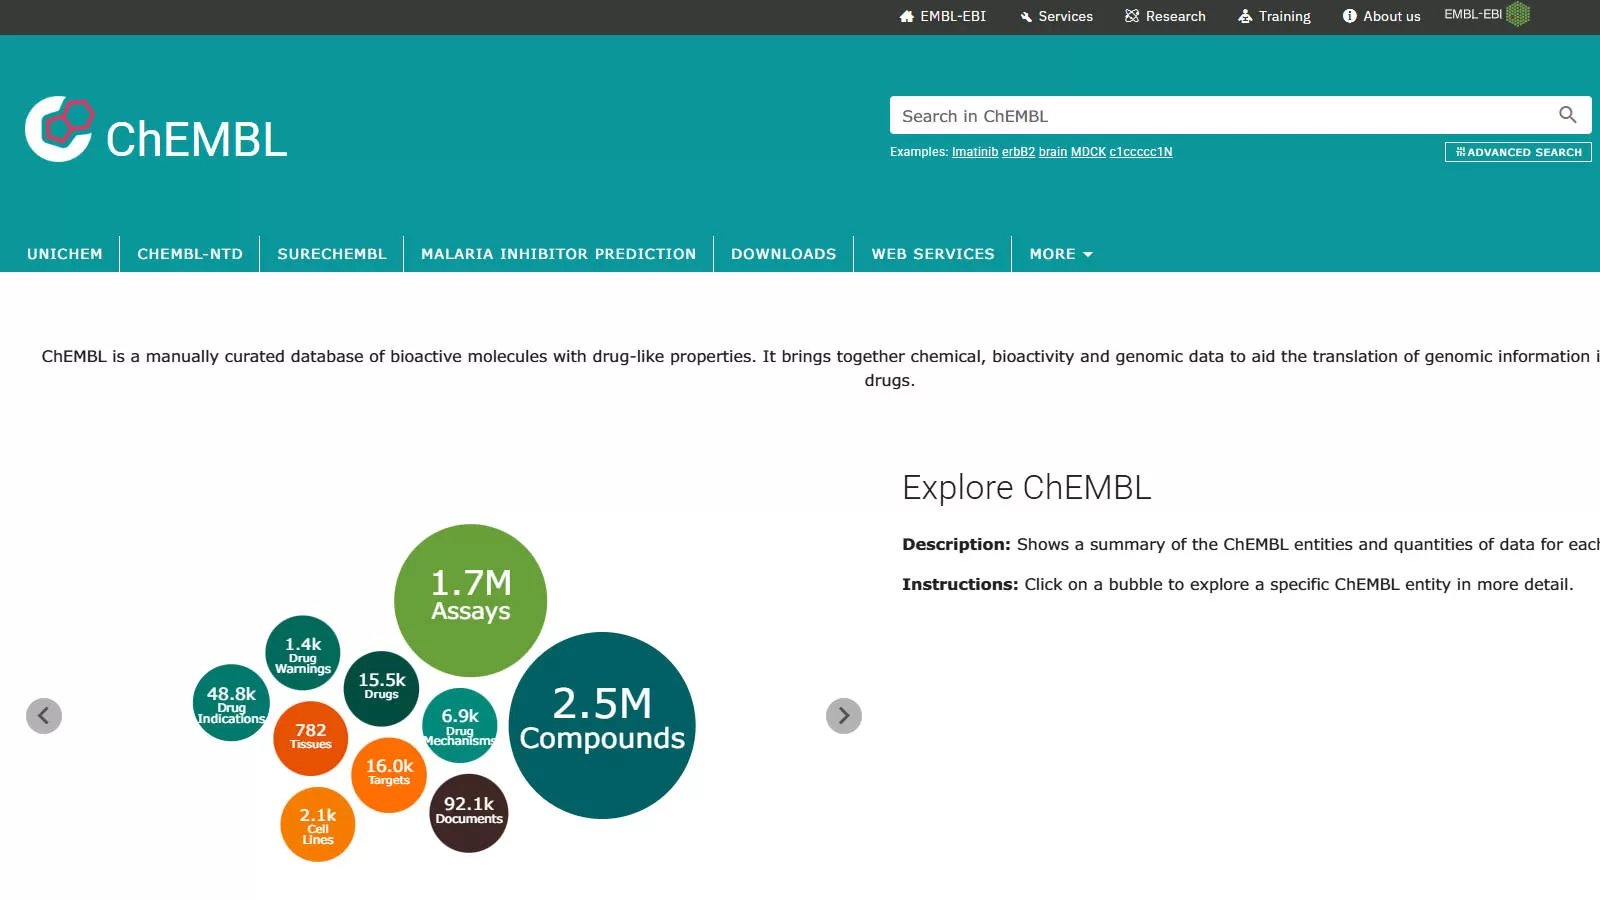Open the Training link
Image resolution: width=1600 pixels, height=900 pixels.
1274,16
